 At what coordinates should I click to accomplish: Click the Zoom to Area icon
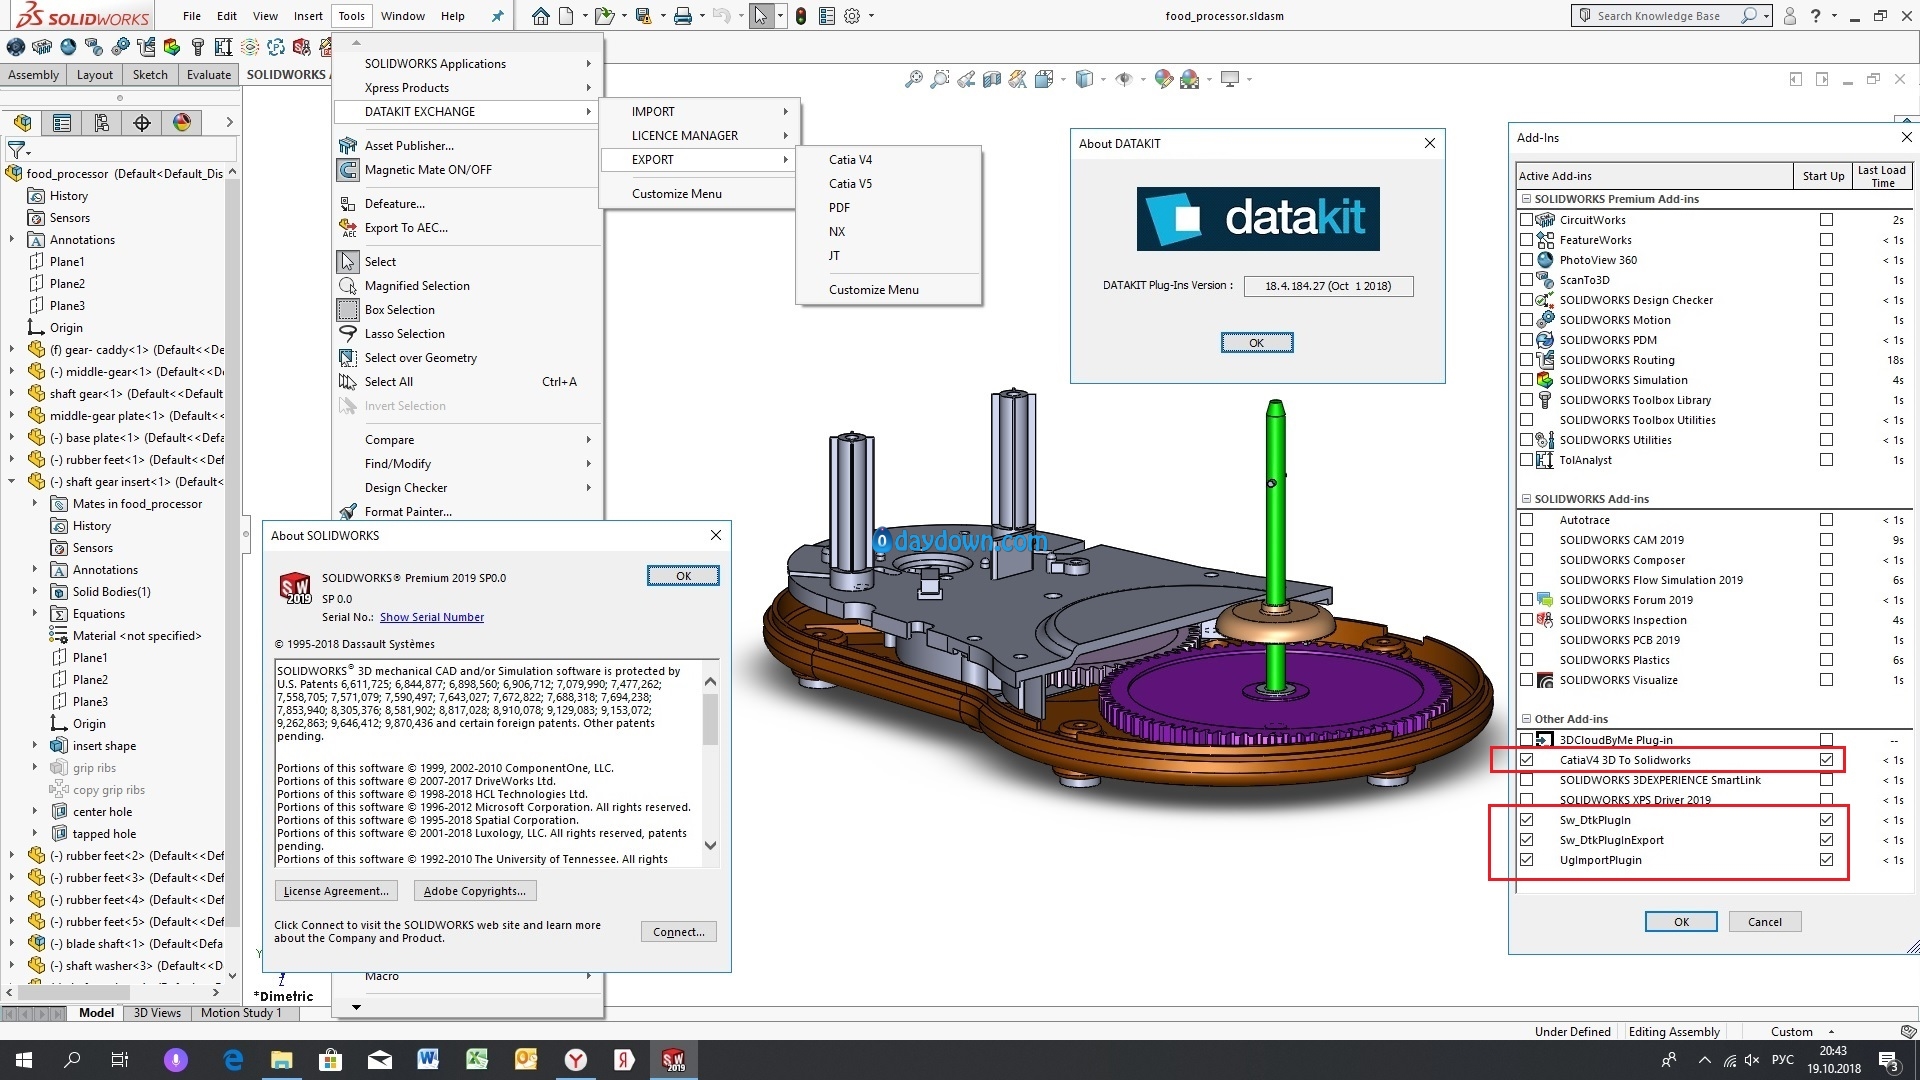pos(940,79)
